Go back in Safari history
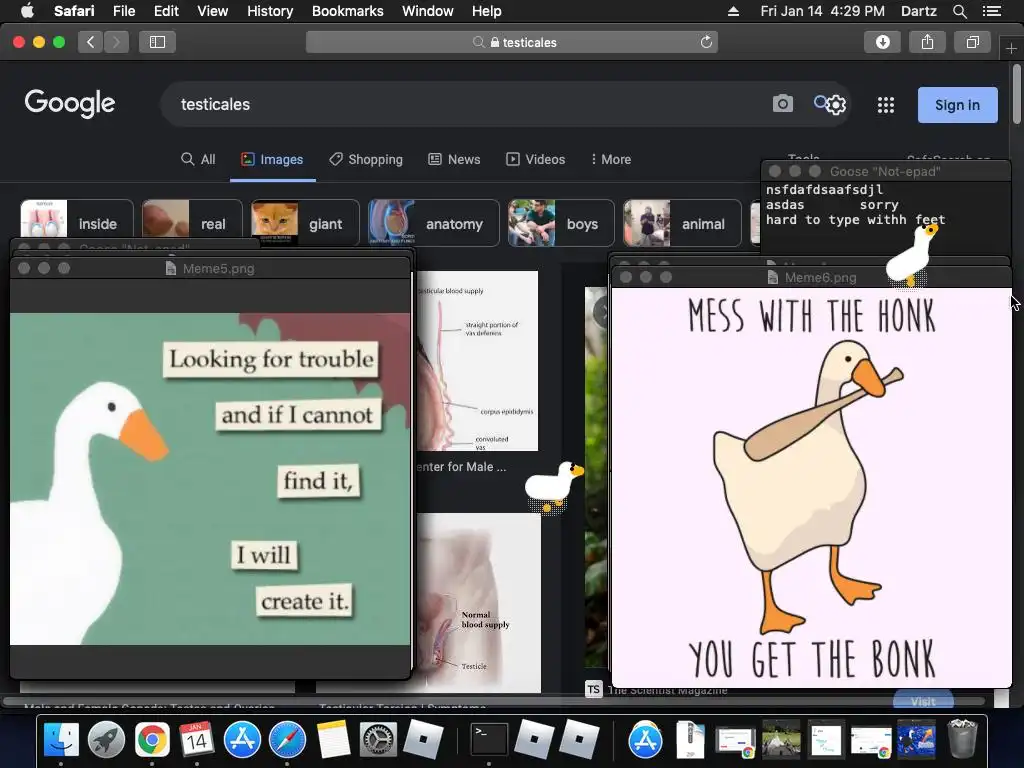The image size is (1024, 768). tap(90, 42)
